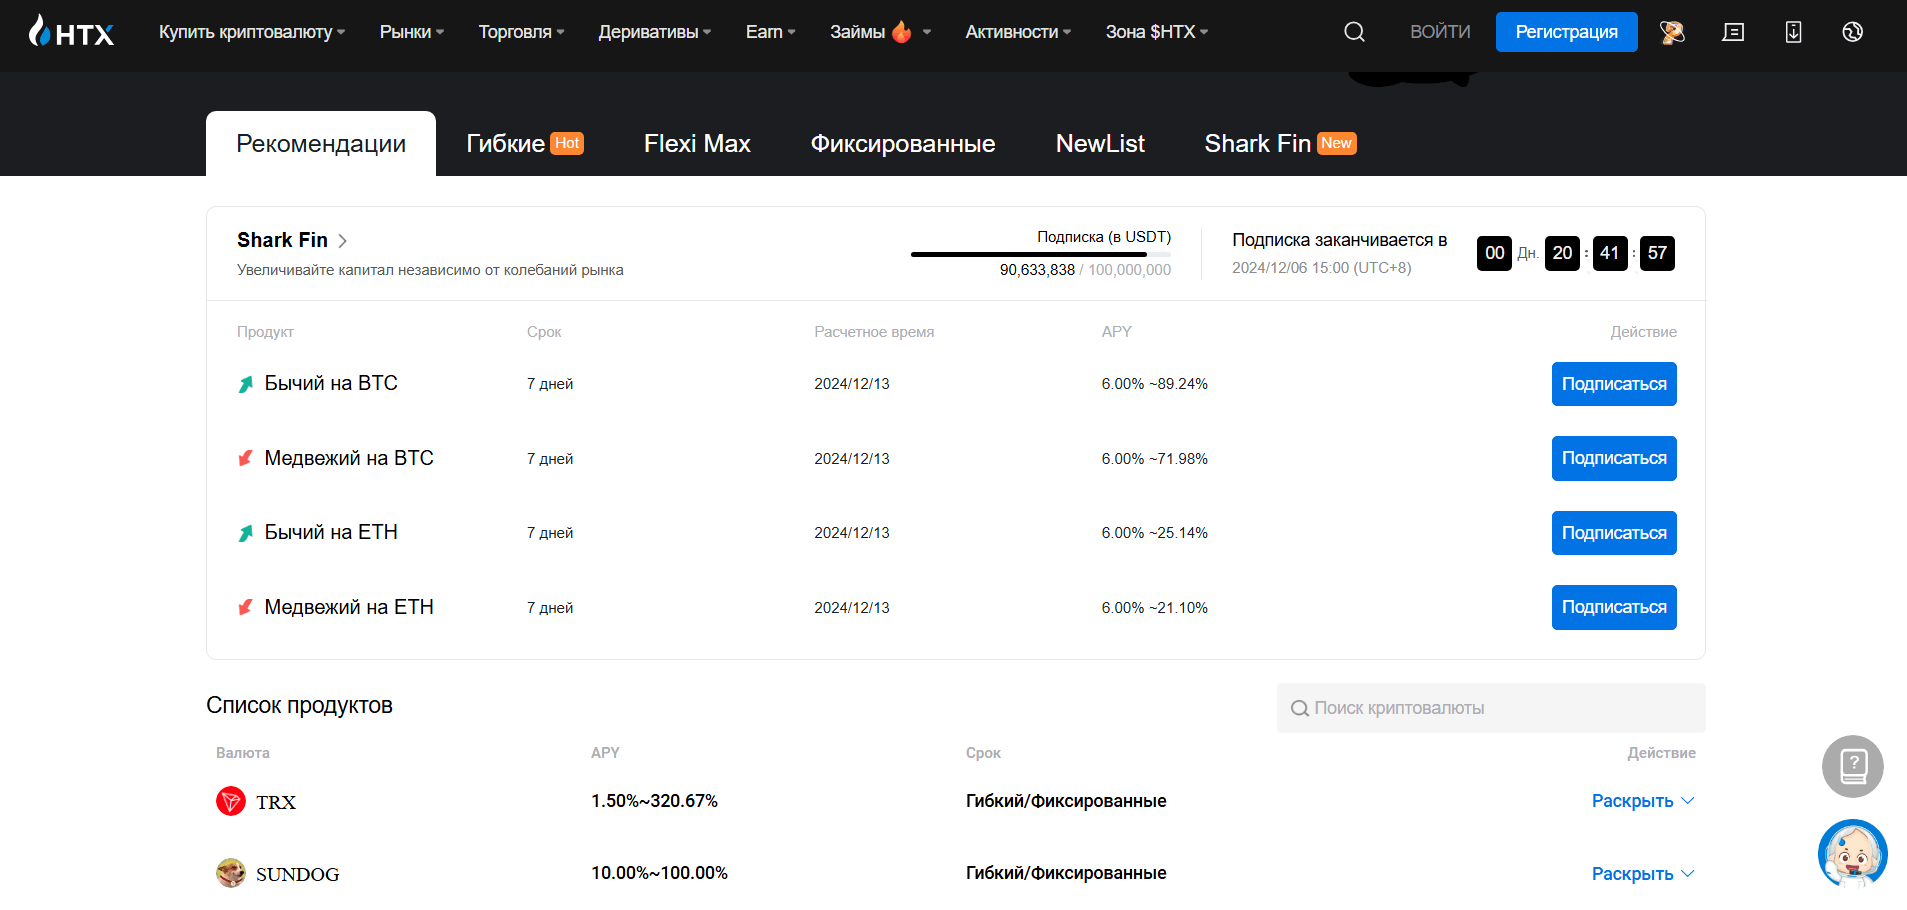This screenshot has height=910, width=1907.
Task: Open the help guide floating icon
Action: pyautogui.click(x=1853, y=766)
